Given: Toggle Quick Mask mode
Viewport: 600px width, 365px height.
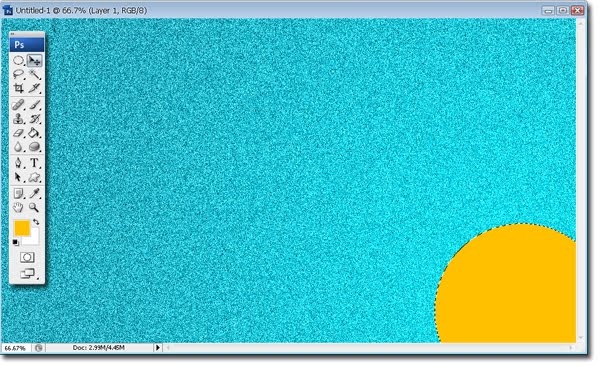Looking at the screenshot, I should pyautogui.click(x=27, y=257).
